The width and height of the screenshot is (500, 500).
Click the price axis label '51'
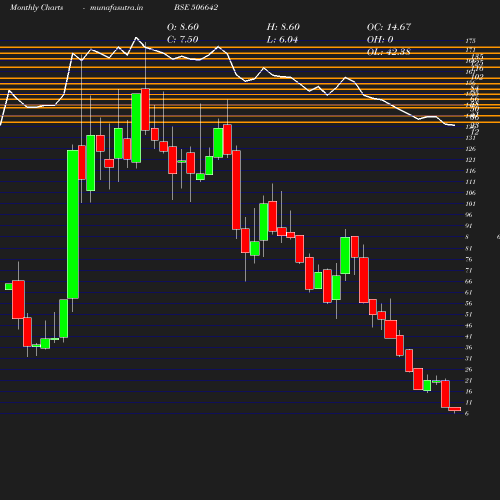click(x=469, y=314)
